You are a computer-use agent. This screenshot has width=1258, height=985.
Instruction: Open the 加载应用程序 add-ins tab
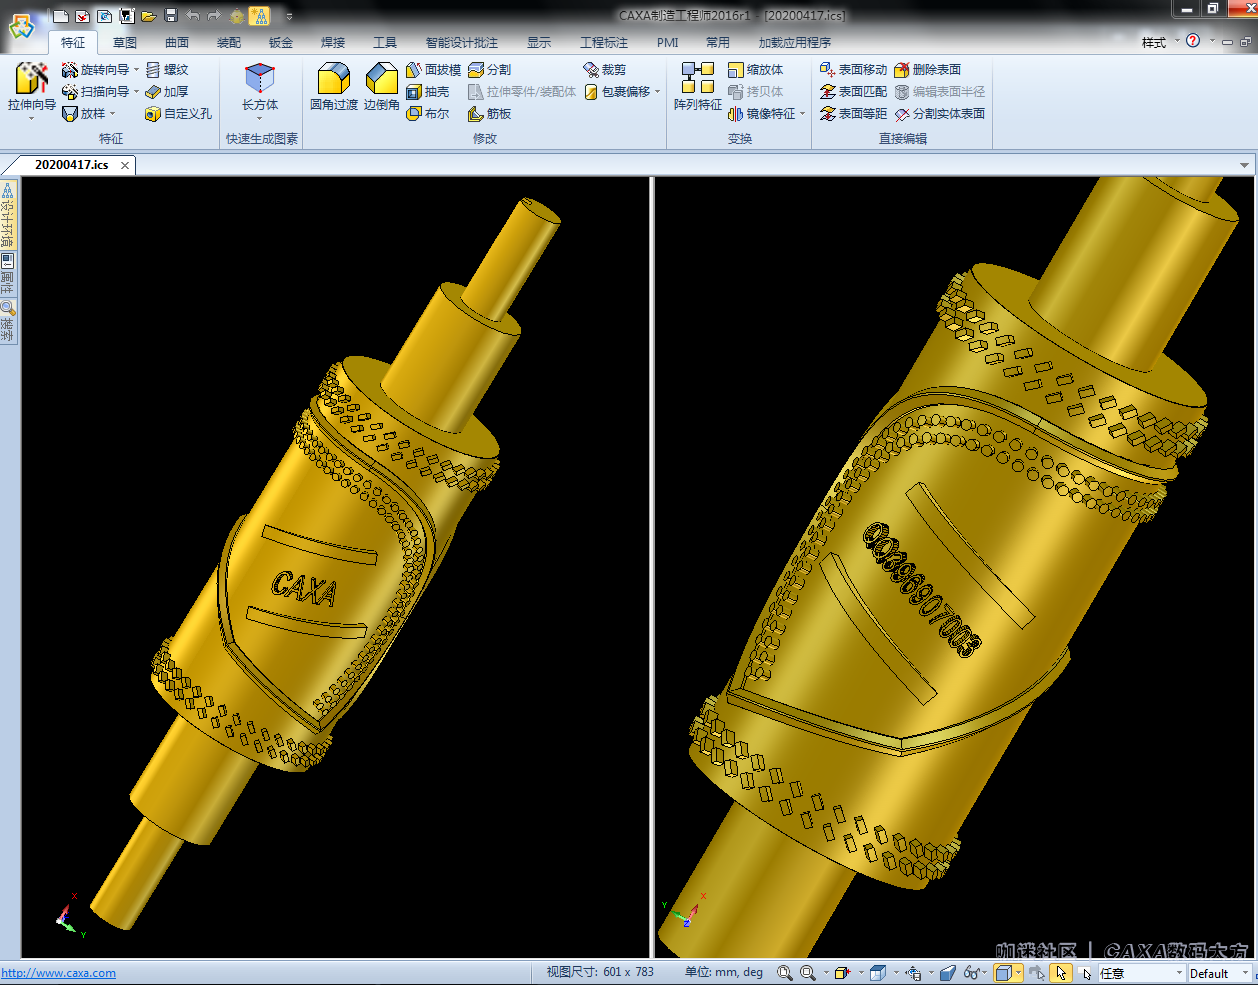[x=795, y=43]
